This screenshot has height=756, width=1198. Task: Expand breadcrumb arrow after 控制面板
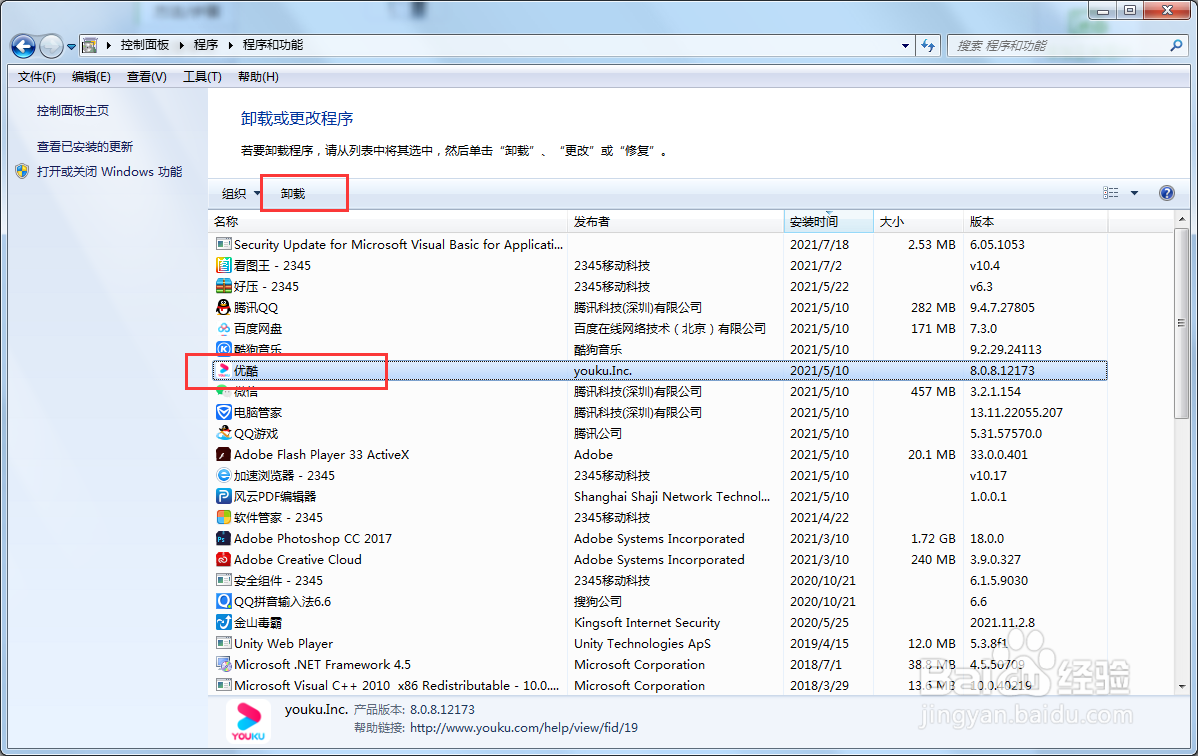[x=182, y=45]
